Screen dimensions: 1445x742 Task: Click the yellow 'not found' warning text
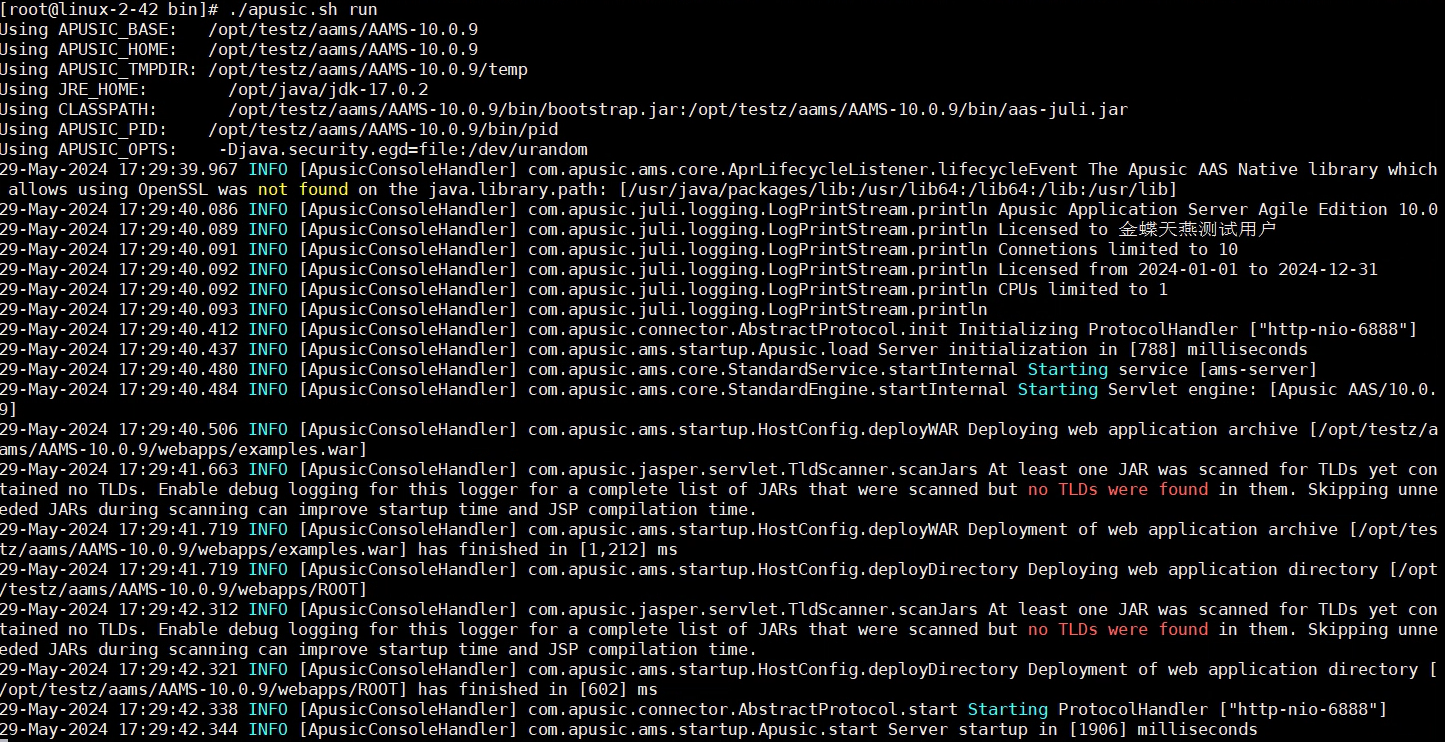point(303,189)
